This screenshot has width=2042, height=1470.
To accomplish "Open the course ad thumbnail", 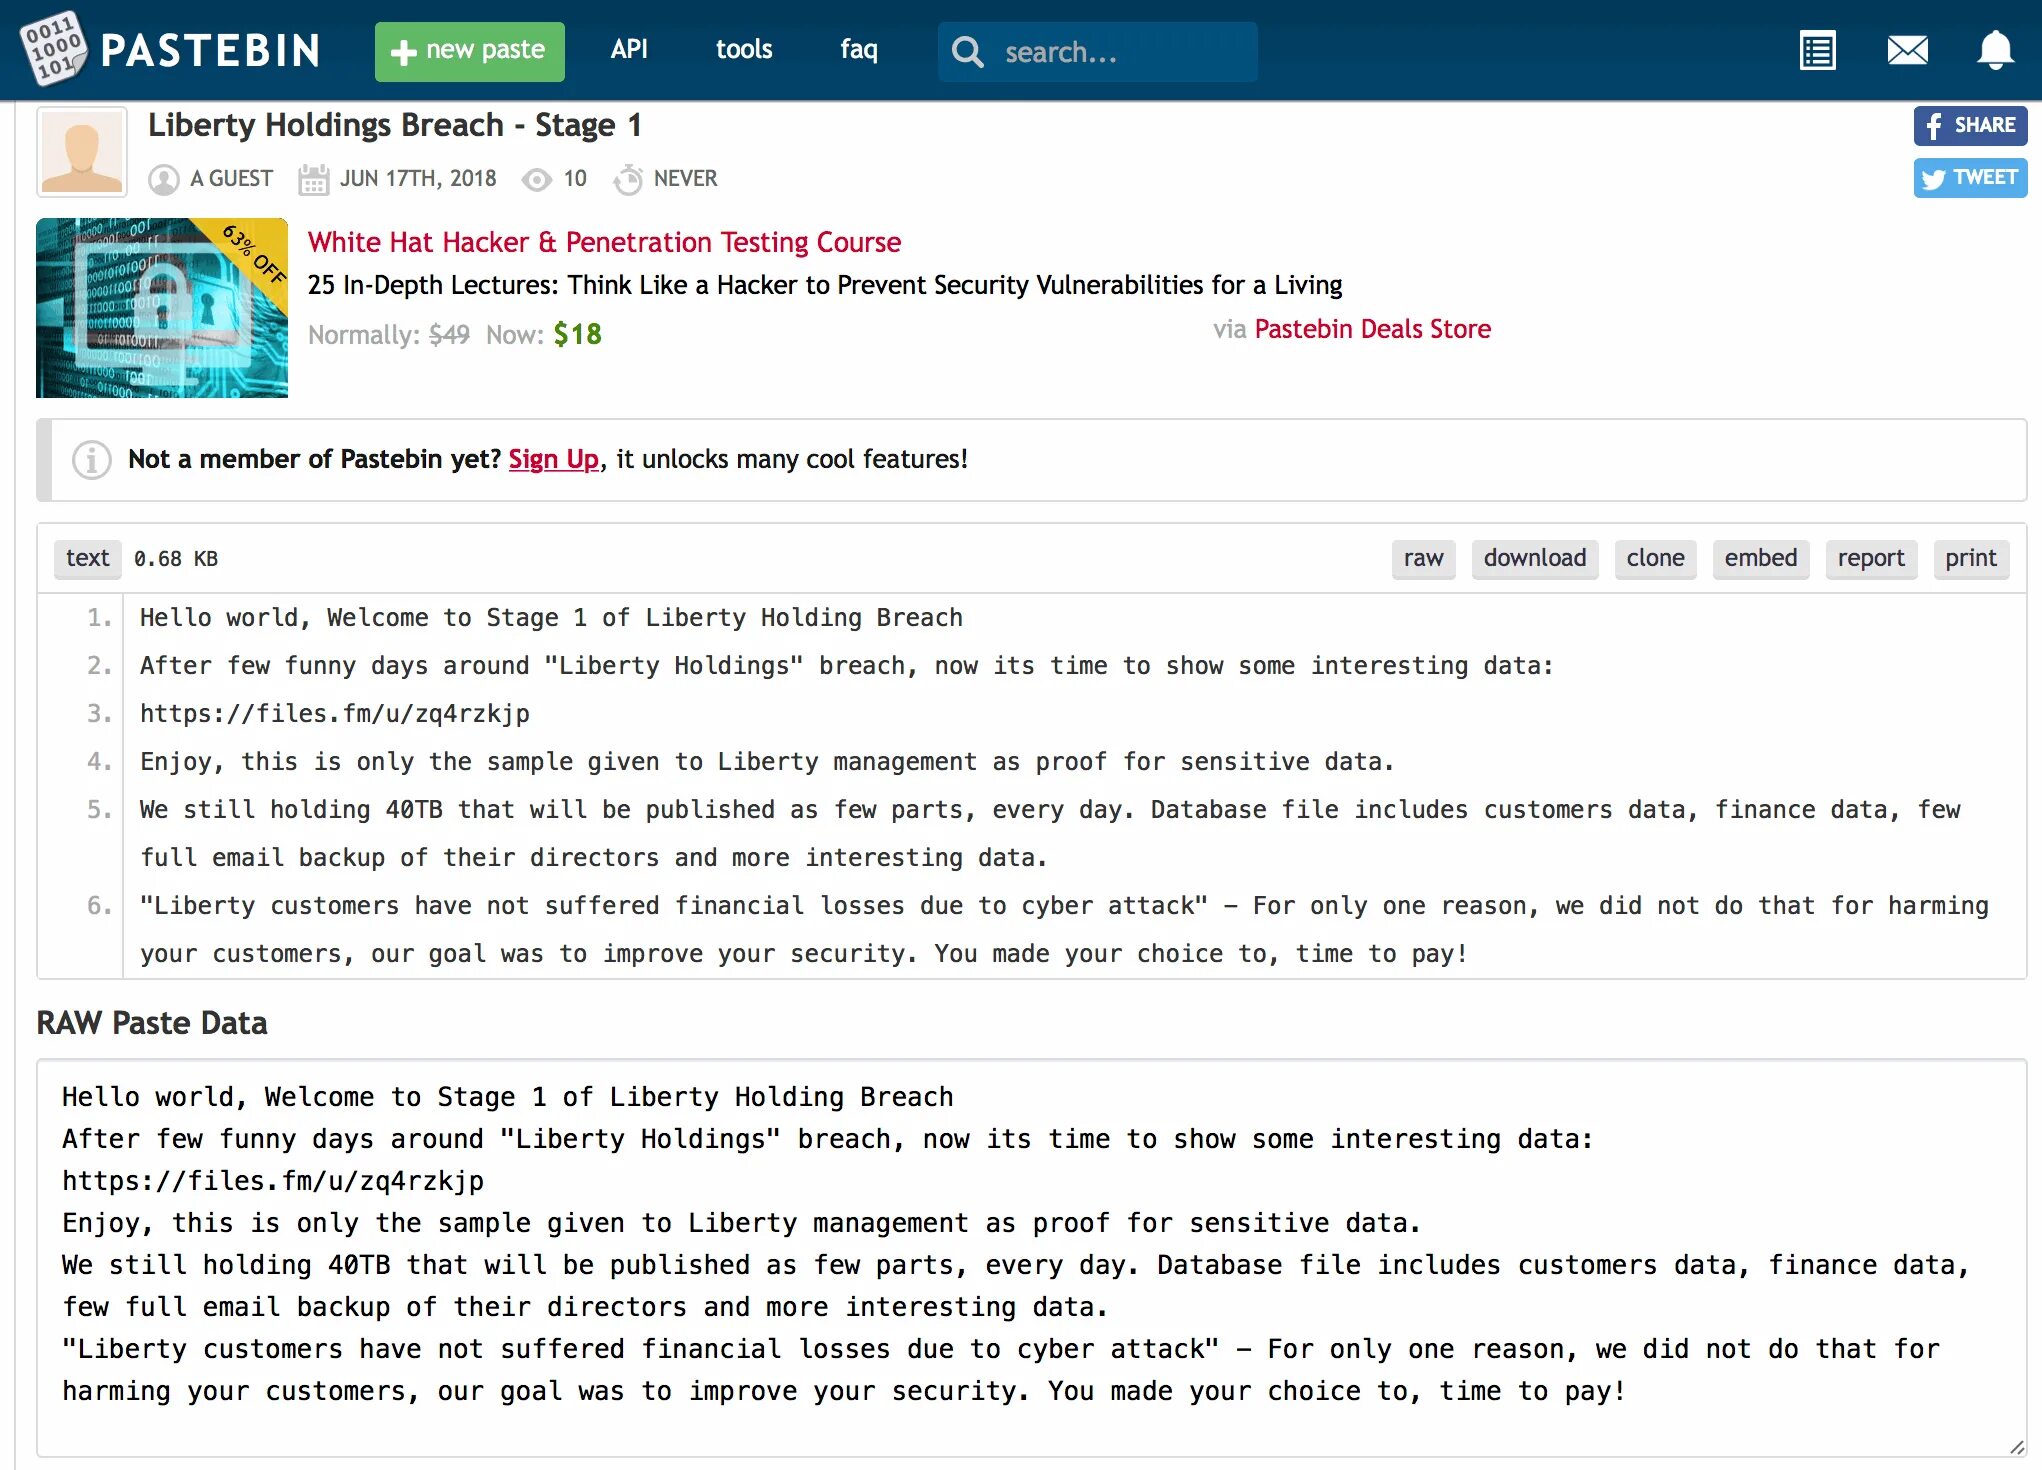I will (162, 308).
